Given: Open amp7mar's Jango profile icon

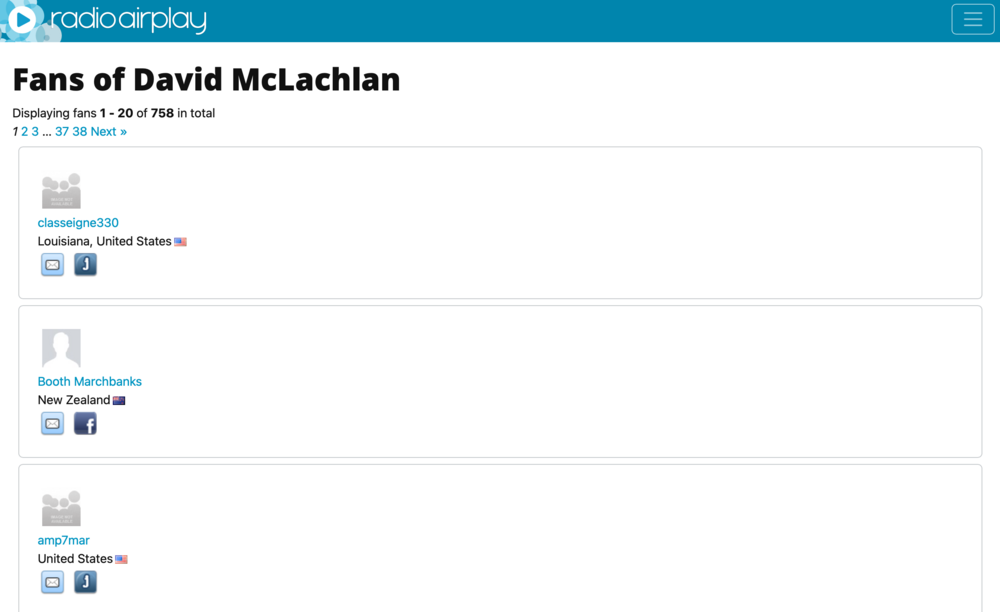Looking at the screenshot, I should point(85,582).
